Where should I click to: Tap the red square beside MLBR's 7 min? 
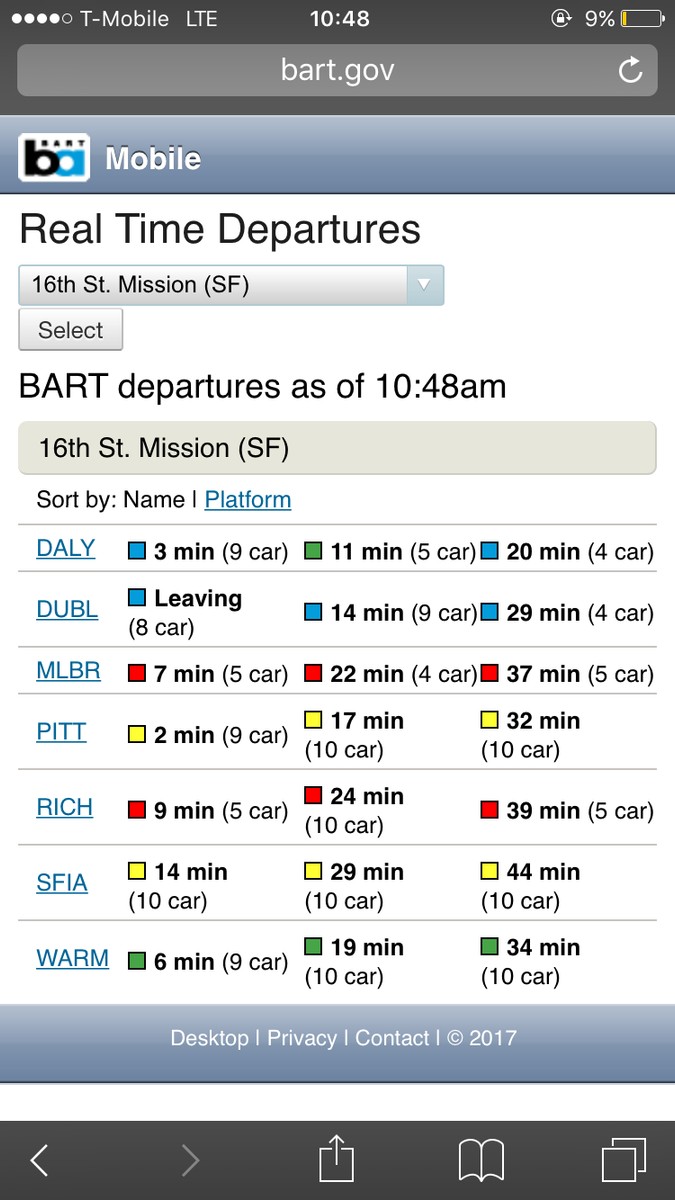[140, 672]
